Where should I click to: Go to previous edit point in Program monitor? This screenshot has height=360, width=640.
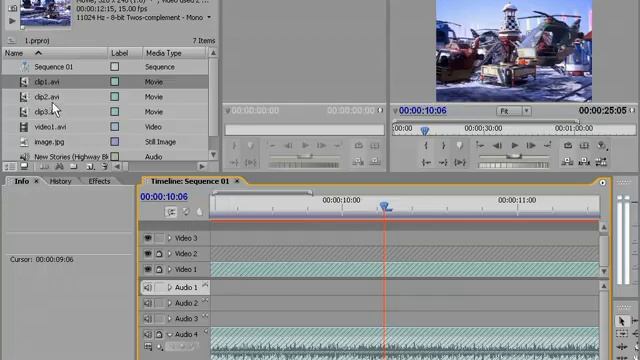[x=480, y=145]
